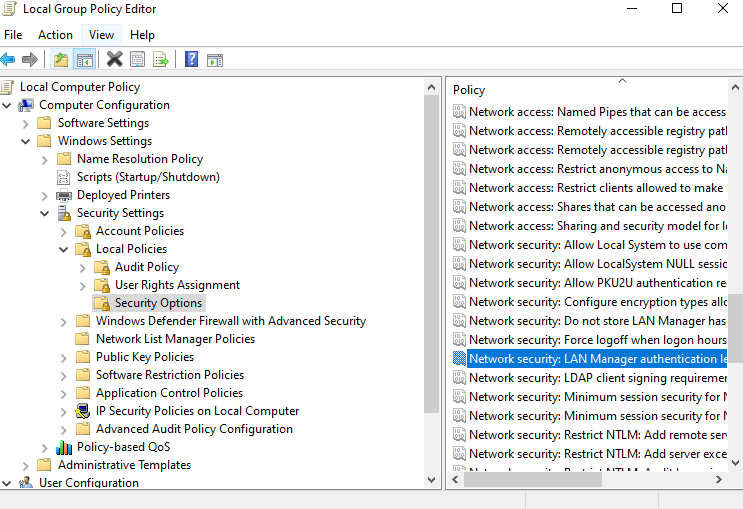
Task: Click policy list vertical scrollbar thumb
Action: 735,328
